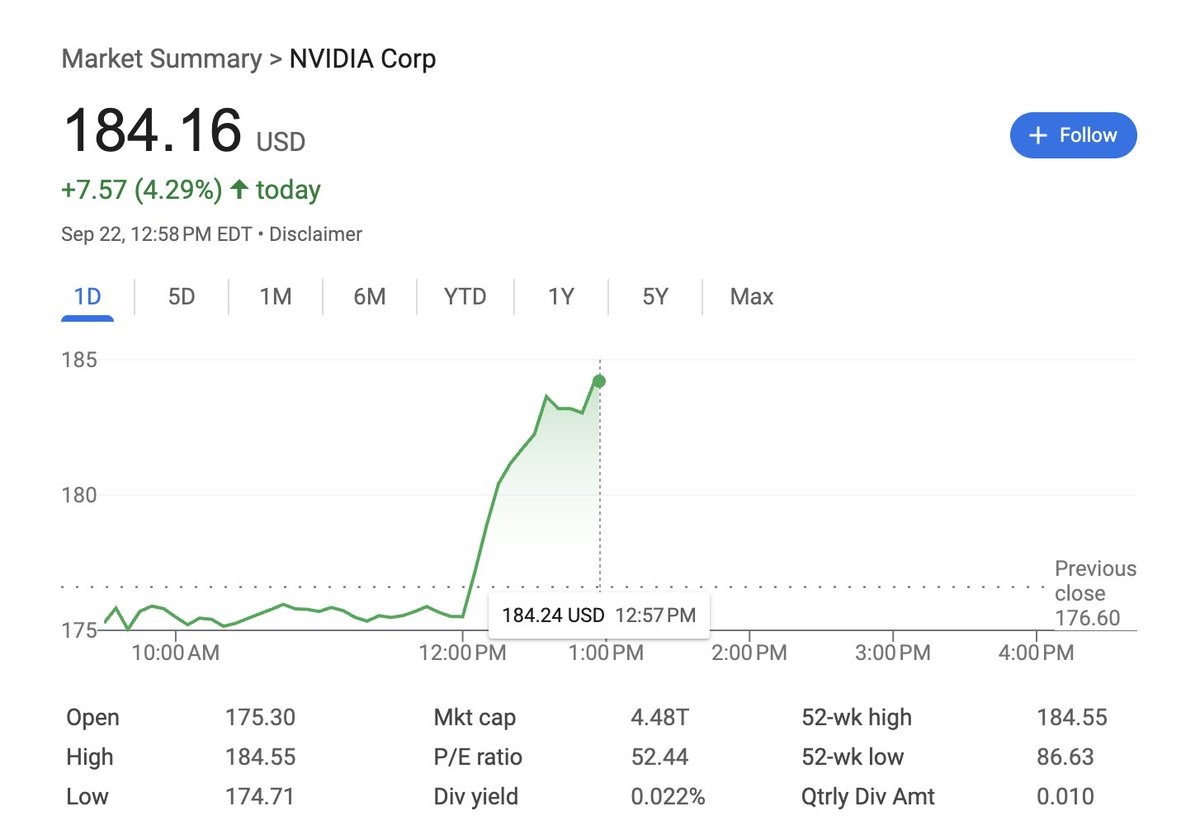Click the Follow button

pyautogui.click(x=1073, y=135)
